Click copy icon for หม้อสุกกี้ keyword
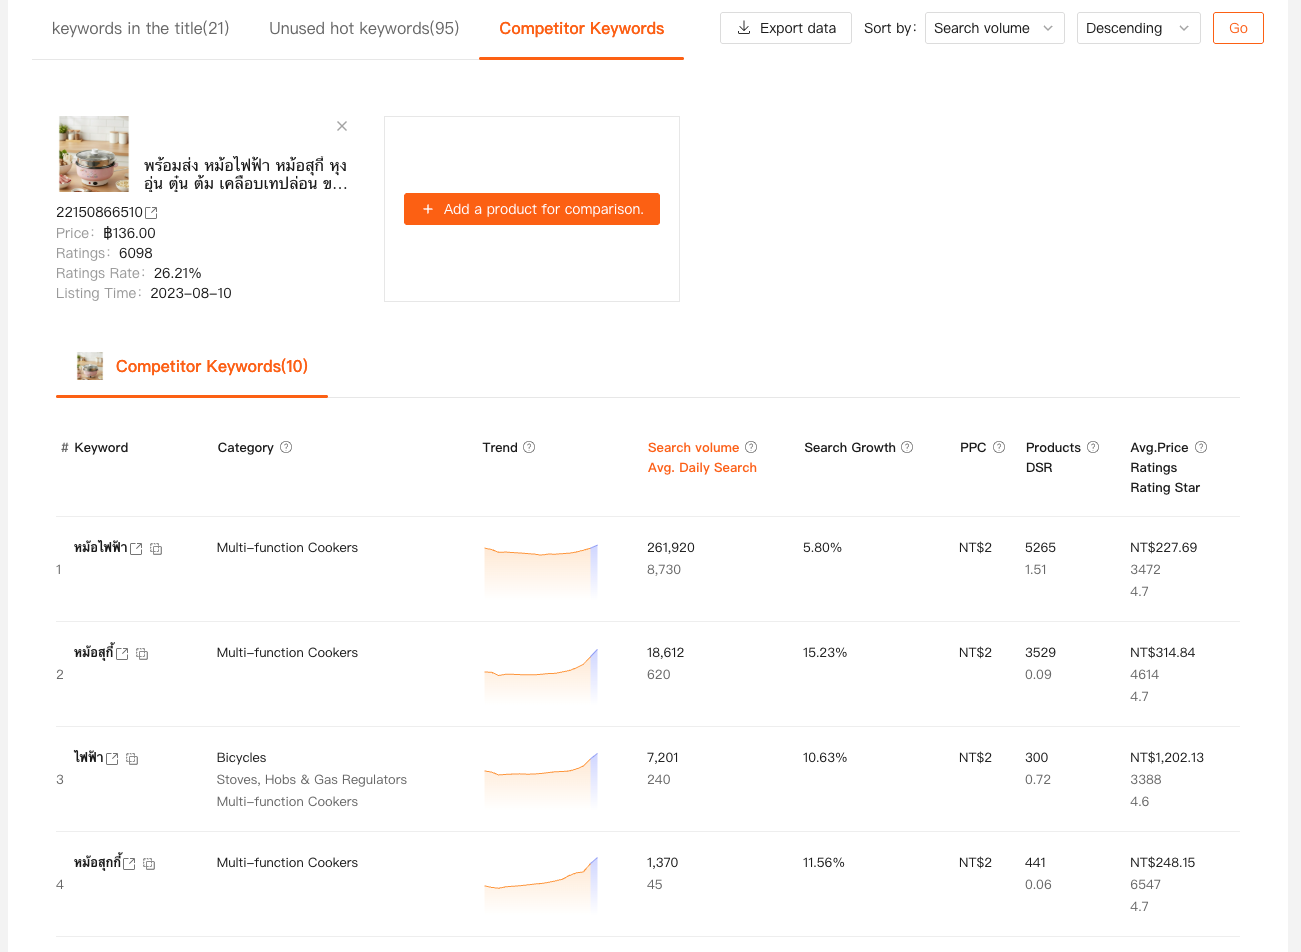The width and height of the screenshot is (1301, 952). [x=149, y=864]
